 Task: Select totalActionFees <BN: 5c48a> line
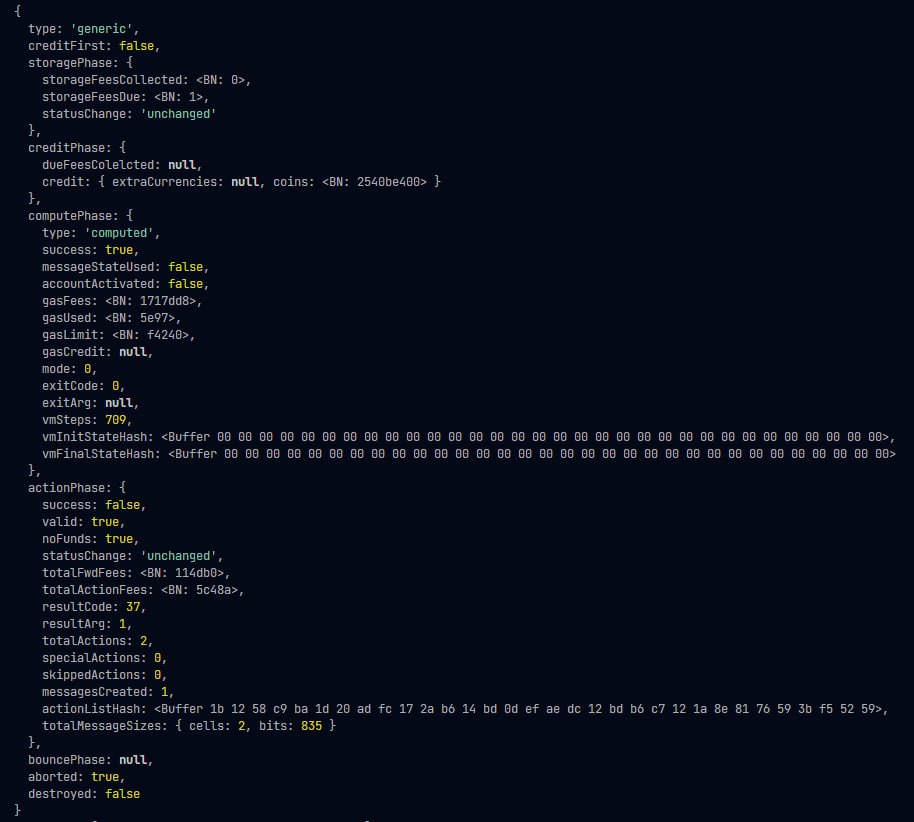click(x=143, y=589)
